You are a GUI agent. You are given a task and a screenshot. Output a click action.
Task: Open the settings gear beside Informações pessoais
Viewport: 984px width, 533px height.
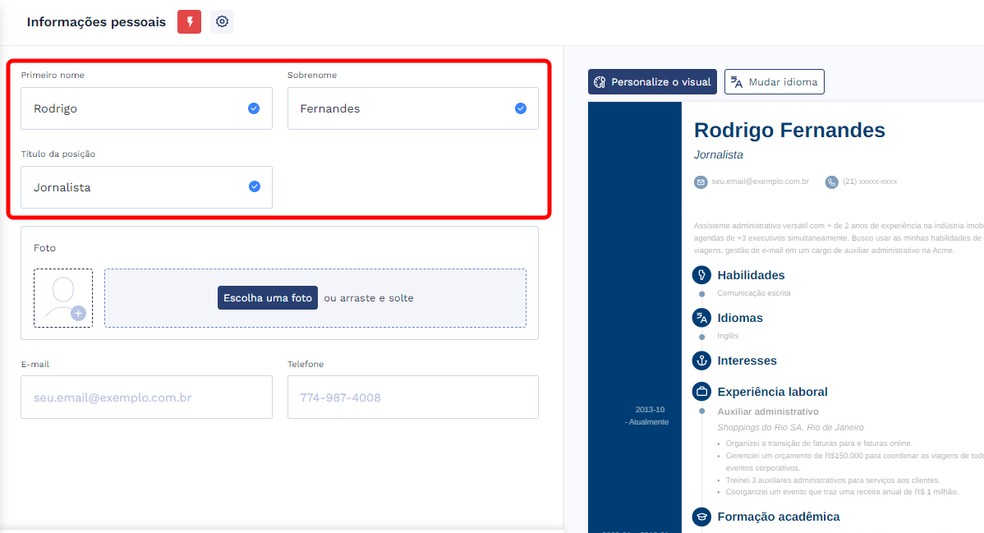point(222,22)
